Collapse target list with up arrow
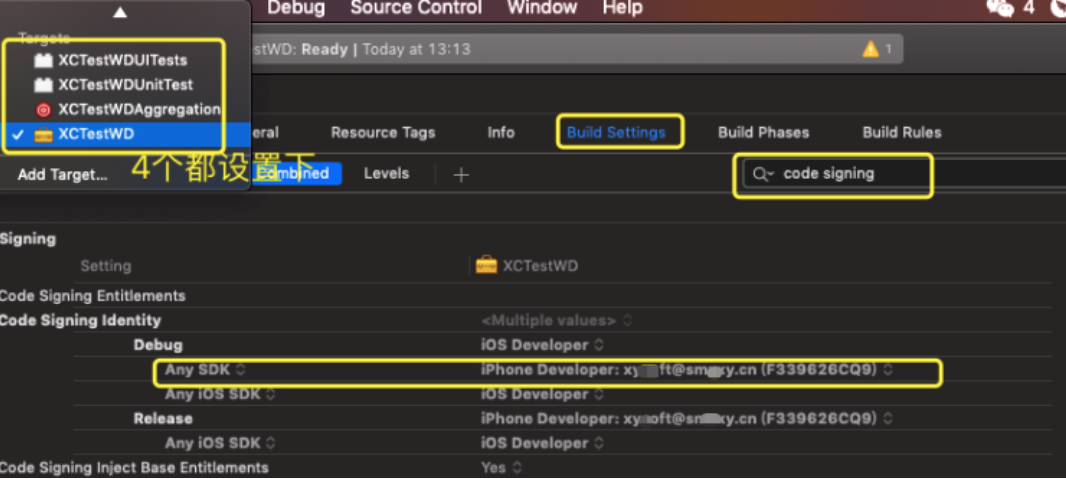Viewport: 1066px width, 479px height. (120, 12)
